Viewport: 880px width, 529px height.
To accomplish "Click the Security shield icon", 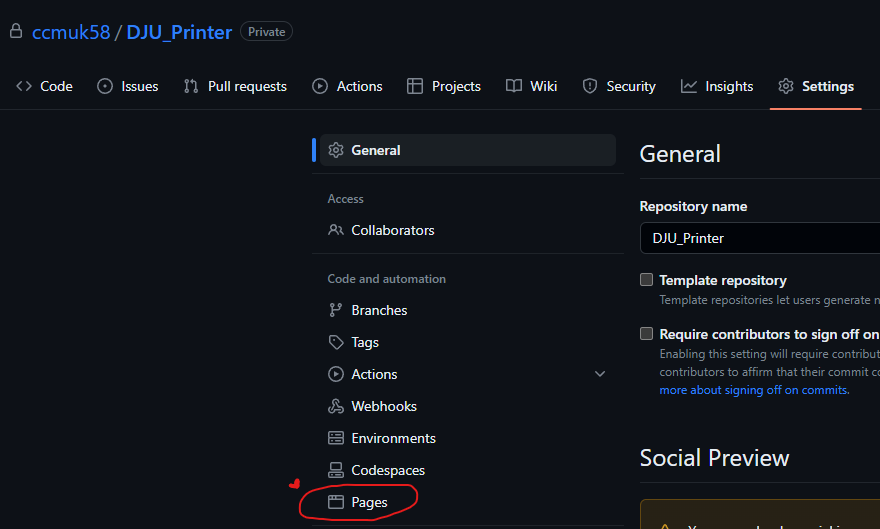I will 590,86.
